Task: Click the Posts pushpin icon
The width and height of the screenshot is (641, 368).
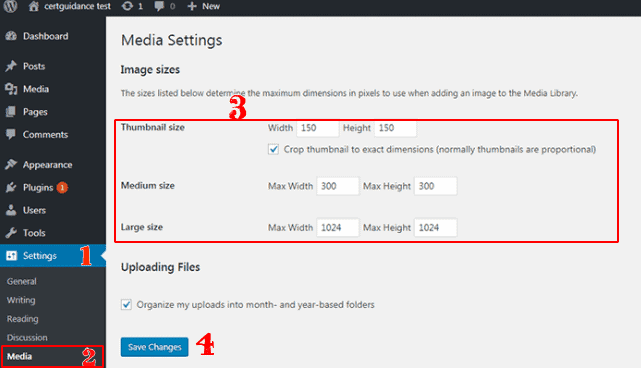Action: pyautogui.click(x=11, y=66)
